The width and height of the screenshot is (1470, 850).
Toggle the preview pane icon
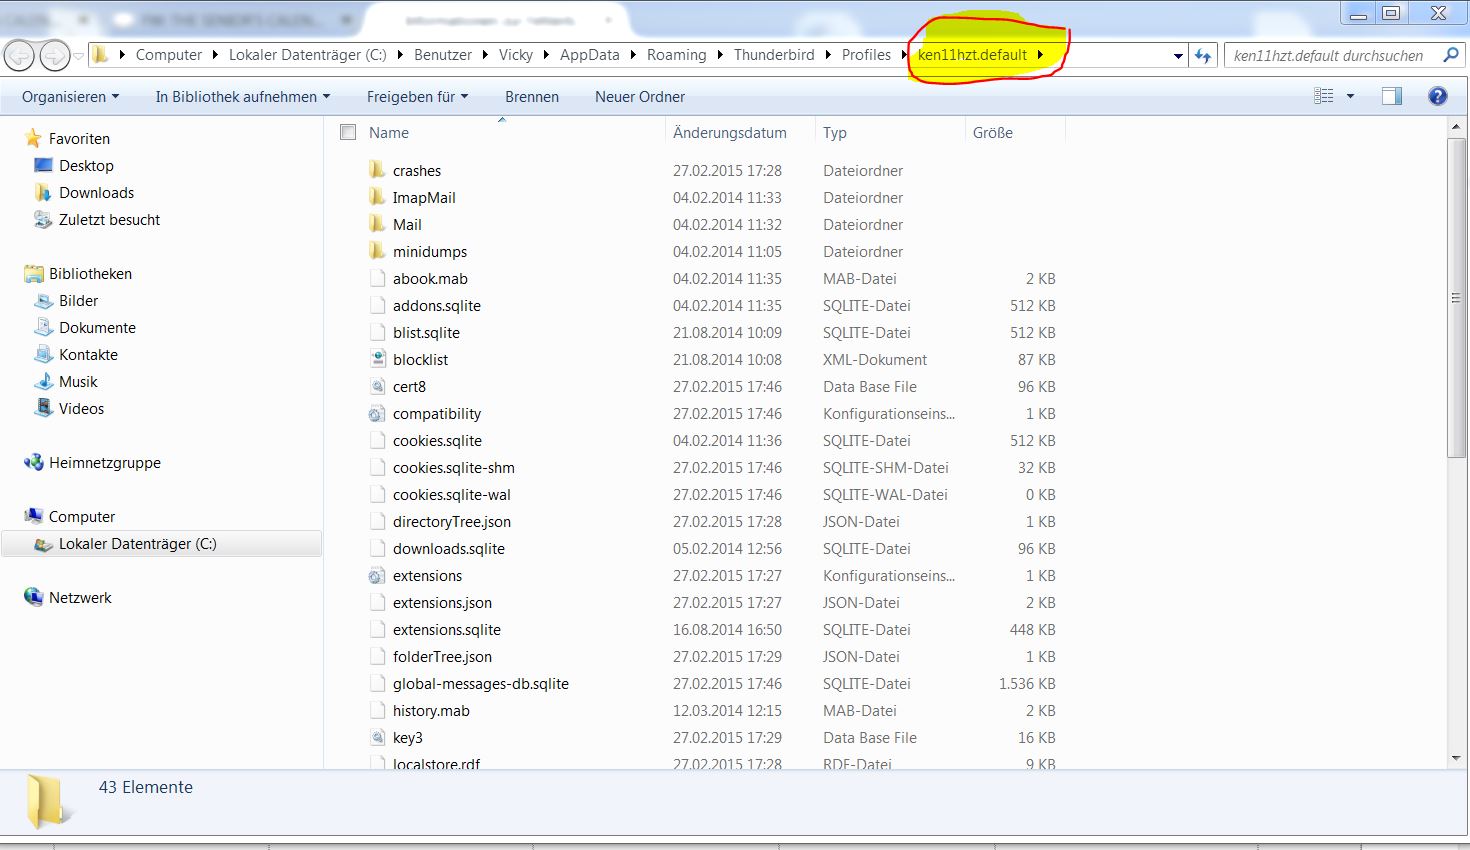(1391, 96)
